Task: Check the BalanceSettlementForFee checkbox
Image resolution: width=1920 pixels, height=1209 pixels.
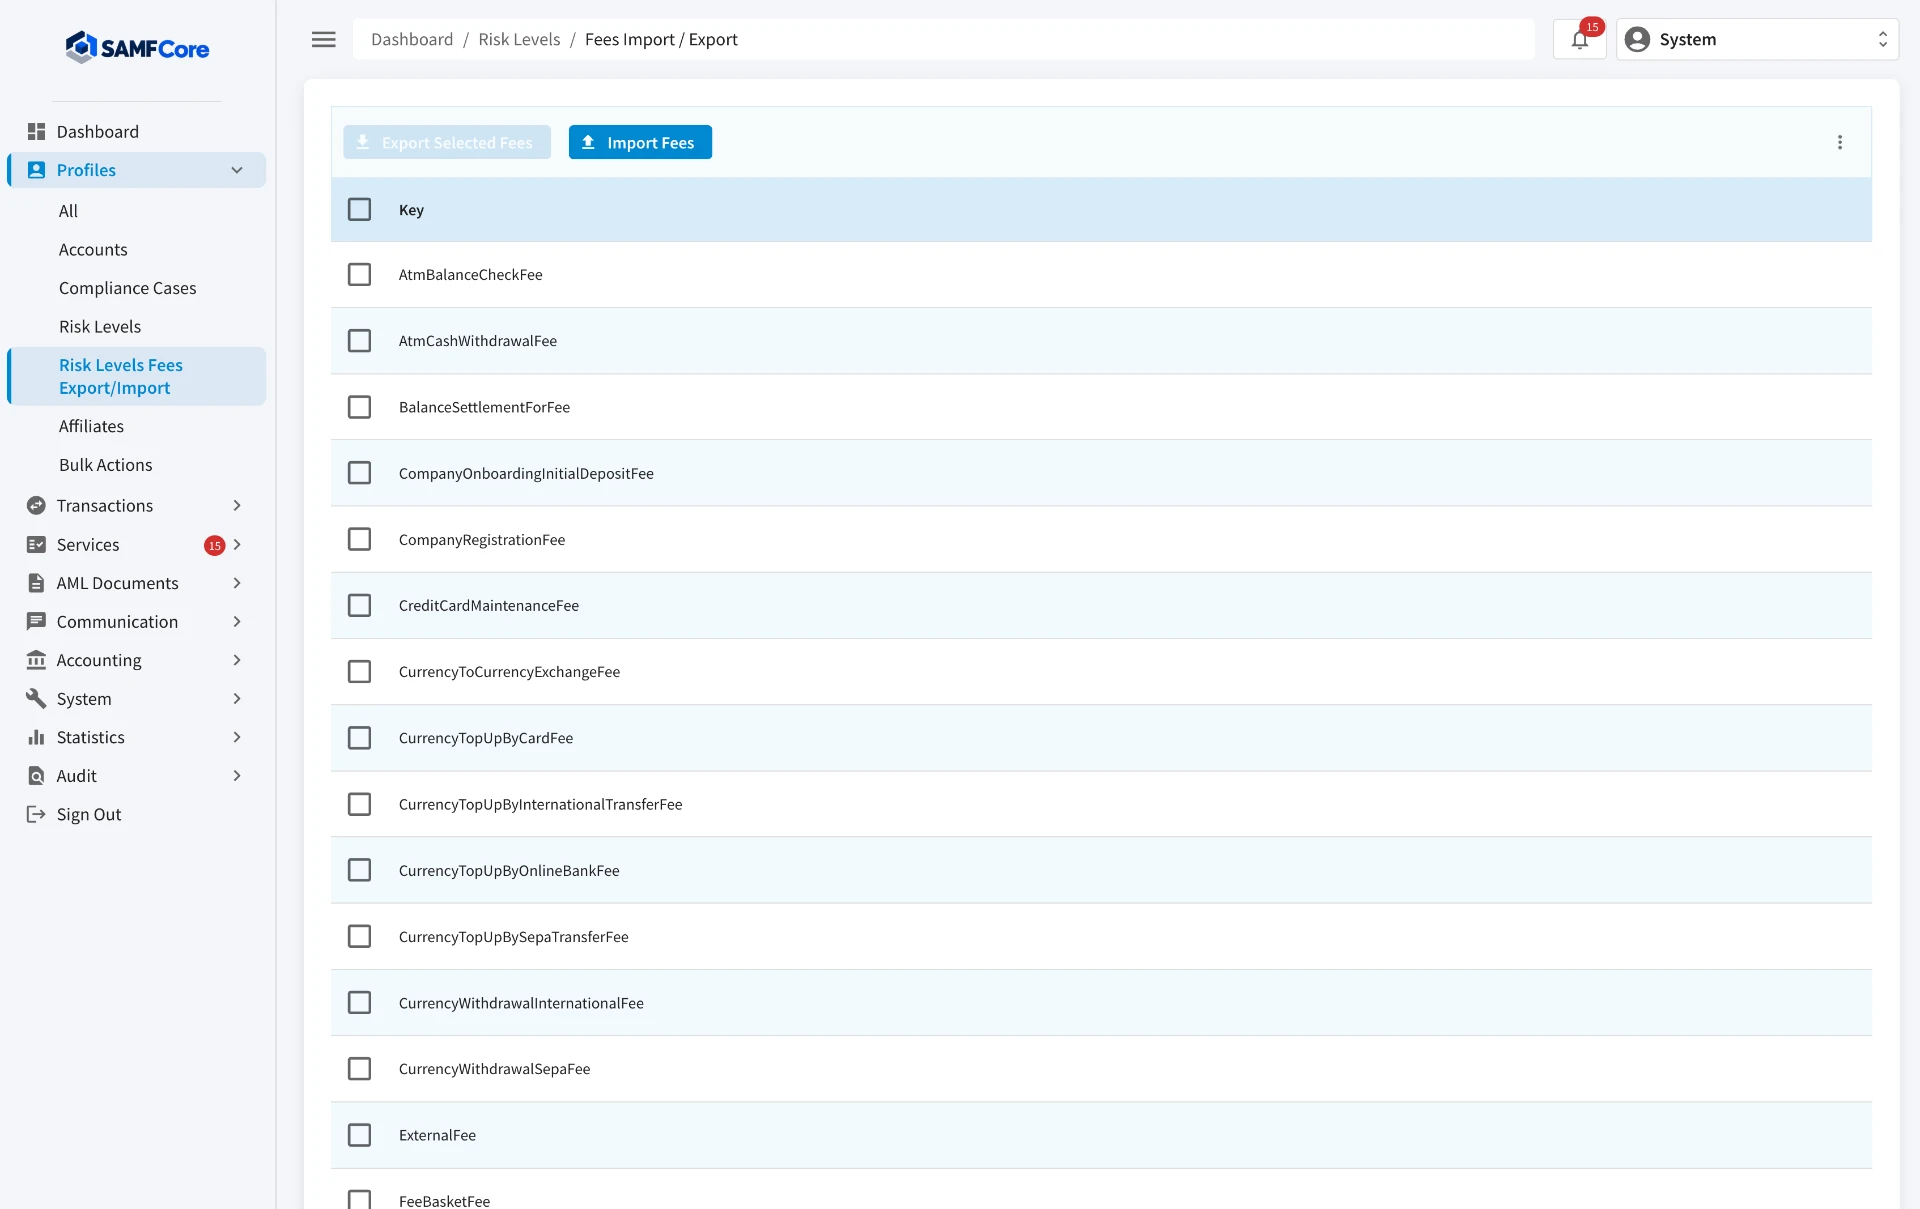Action: pyautogui.click(x=359, y=407)
